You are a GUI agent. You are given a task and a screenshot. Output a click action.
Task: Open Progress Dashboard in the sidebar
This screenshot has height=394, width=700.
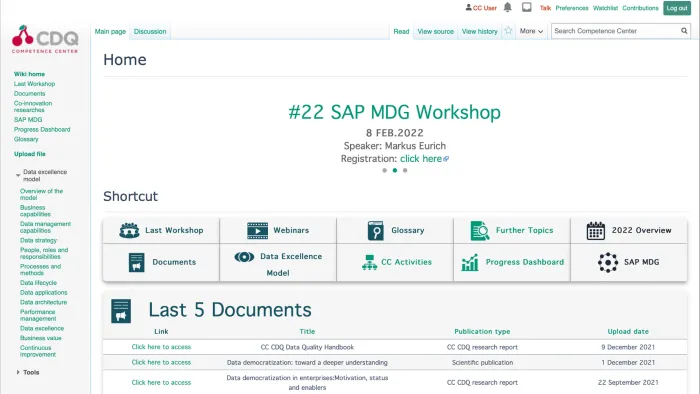(x=42, y=129)
